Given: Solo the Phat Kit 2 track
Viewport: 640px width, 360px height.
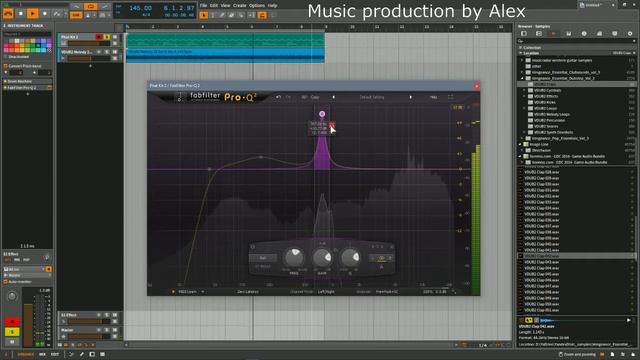Looking at the screenshot, I should point(107,37).
